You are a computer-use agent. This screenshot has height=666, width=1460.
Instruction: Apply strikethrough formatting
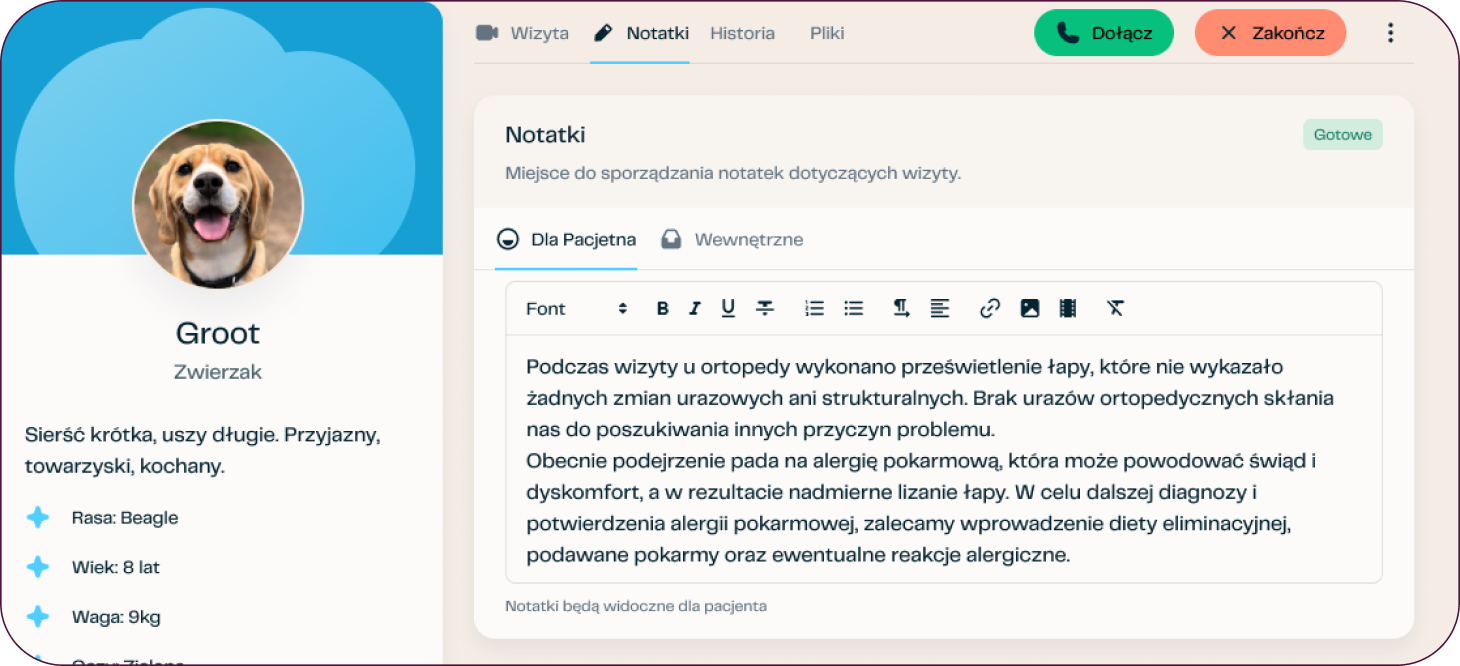coord(765,309)
